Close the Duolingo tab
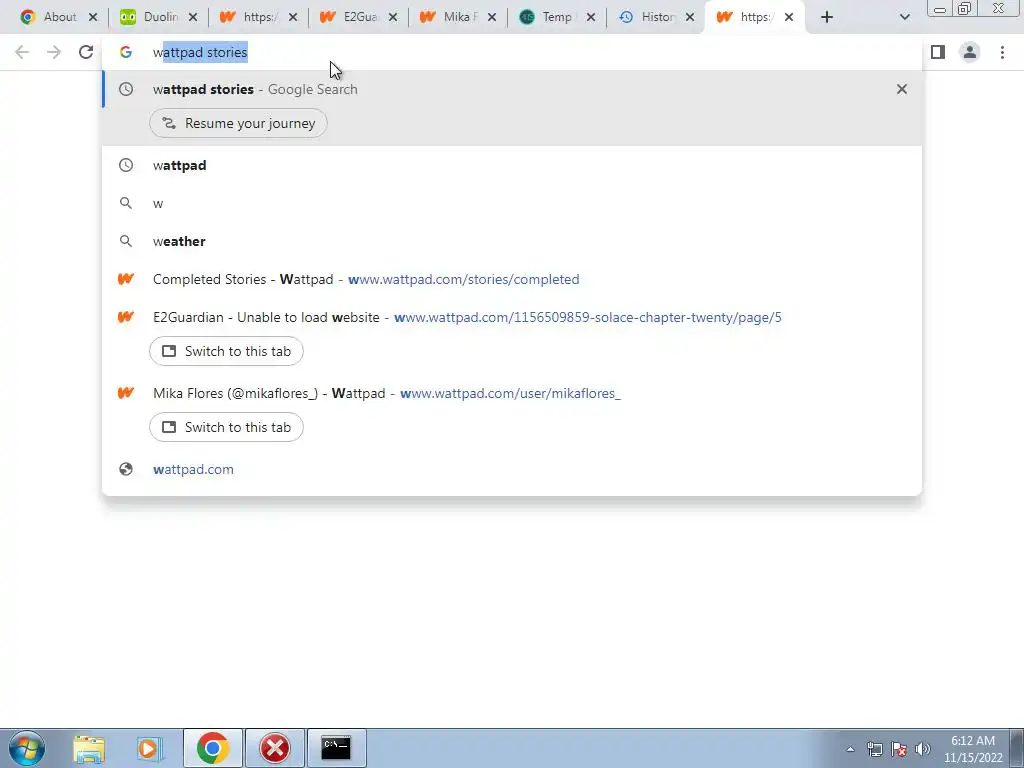This screenshot has width=1024, height=768. pos(193,18)
